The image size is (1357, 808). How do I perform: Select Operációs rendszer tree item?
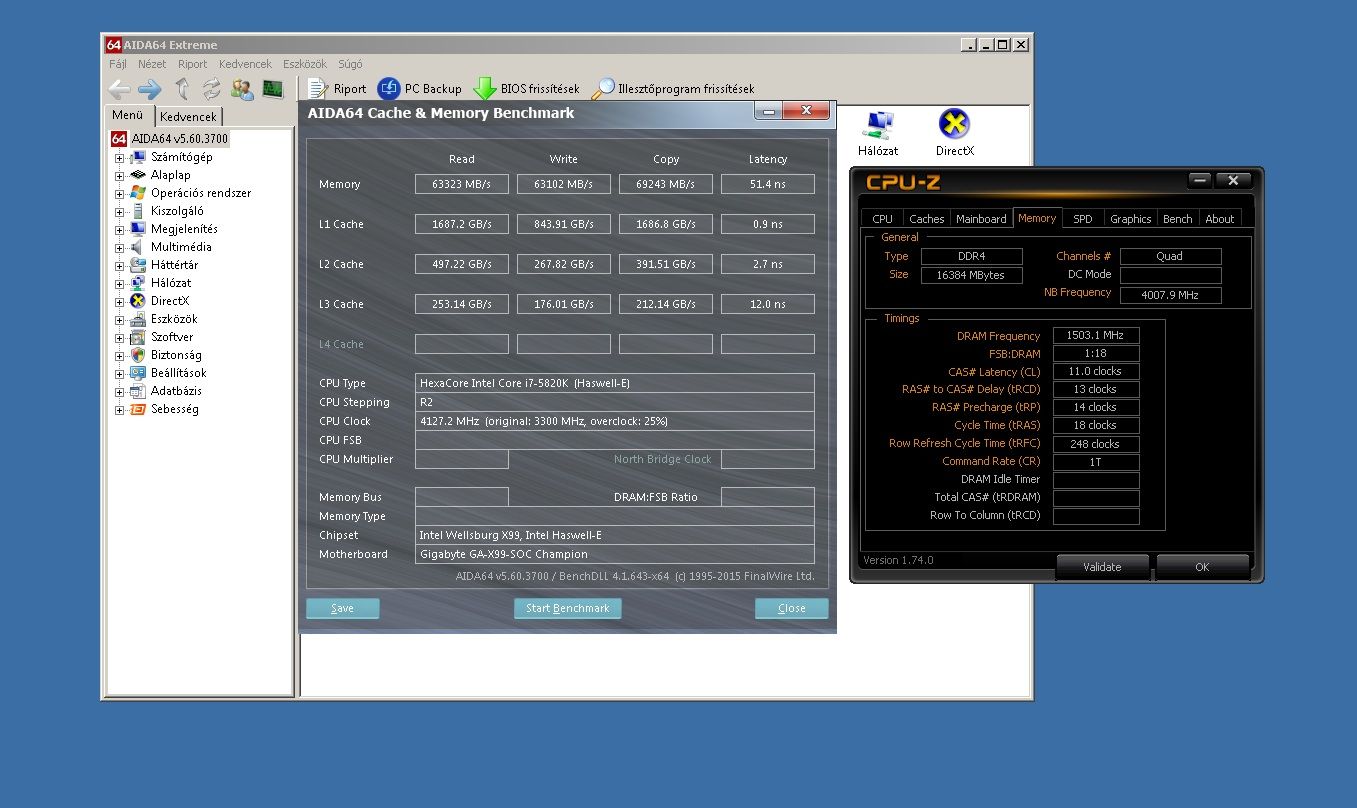click(201, 193)
